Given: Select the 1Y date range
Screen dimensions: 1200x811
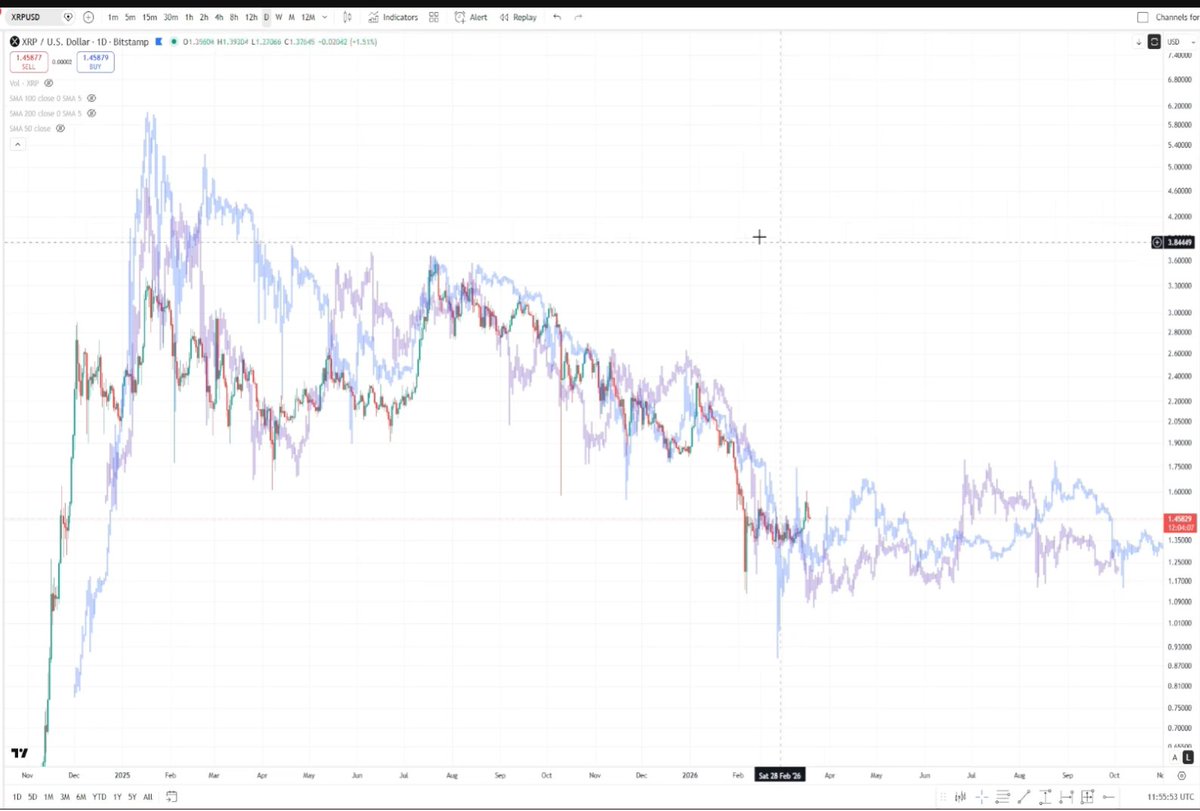Looking at the screenshot, I should 117,797.
